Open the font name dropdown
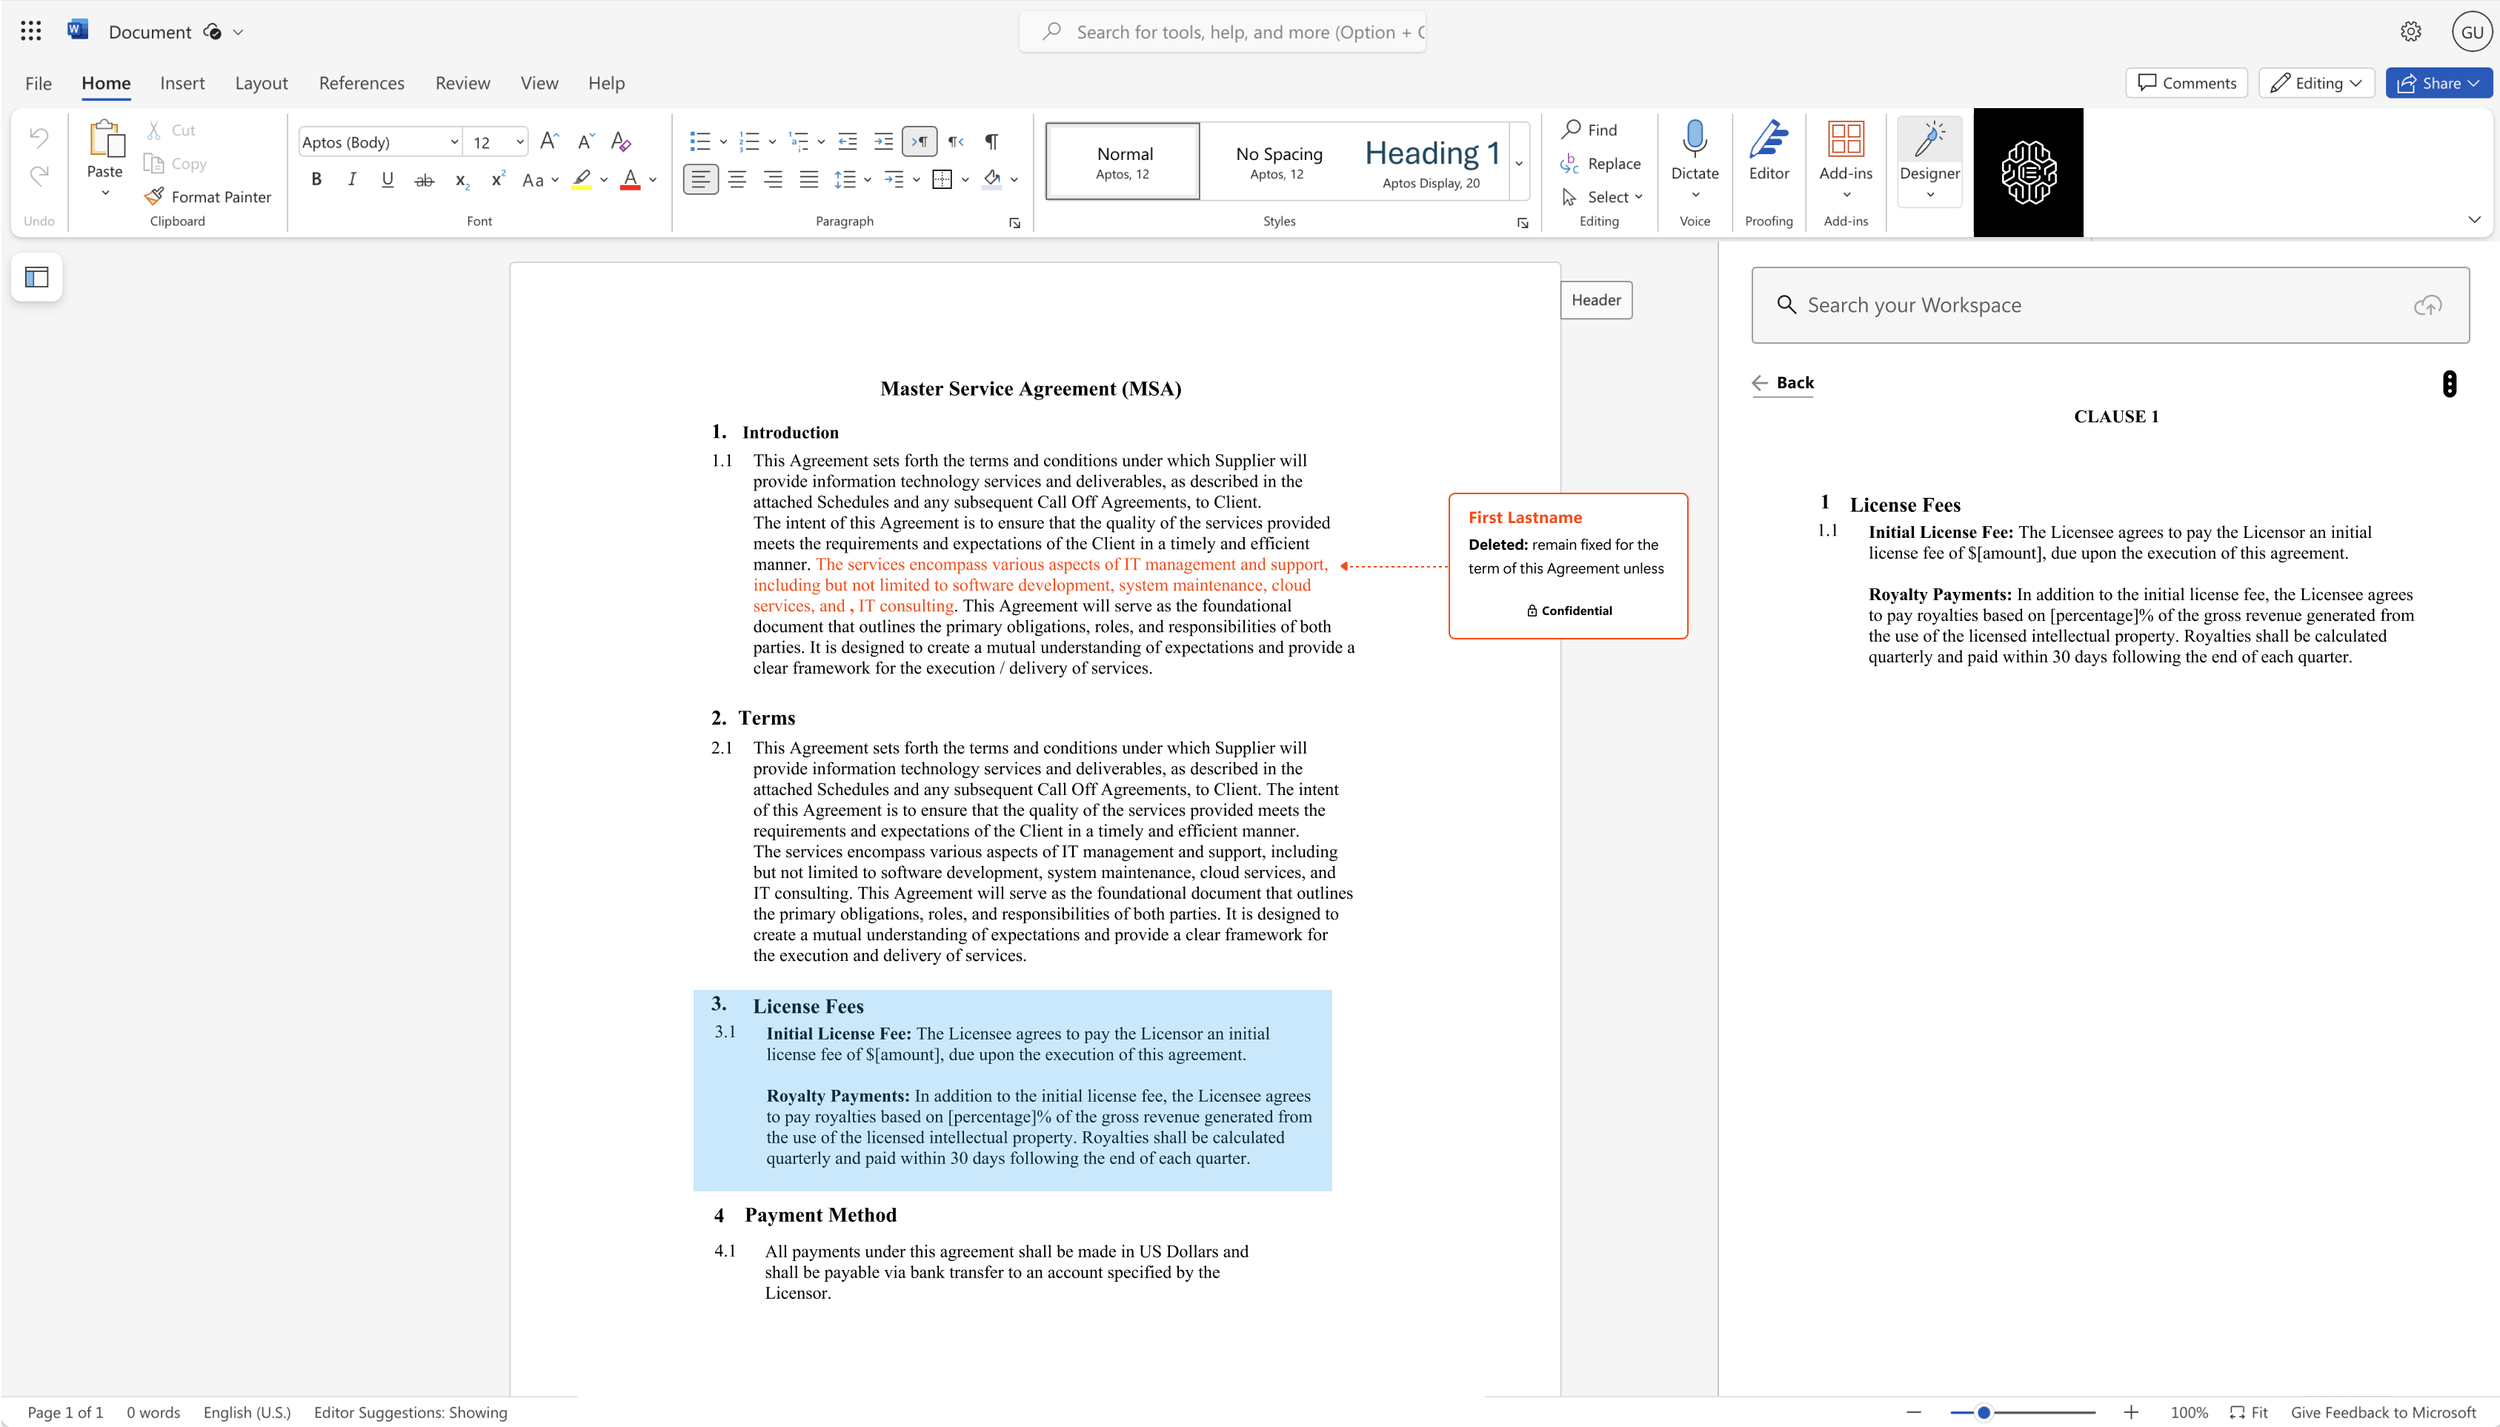 (x=454, y=142)
